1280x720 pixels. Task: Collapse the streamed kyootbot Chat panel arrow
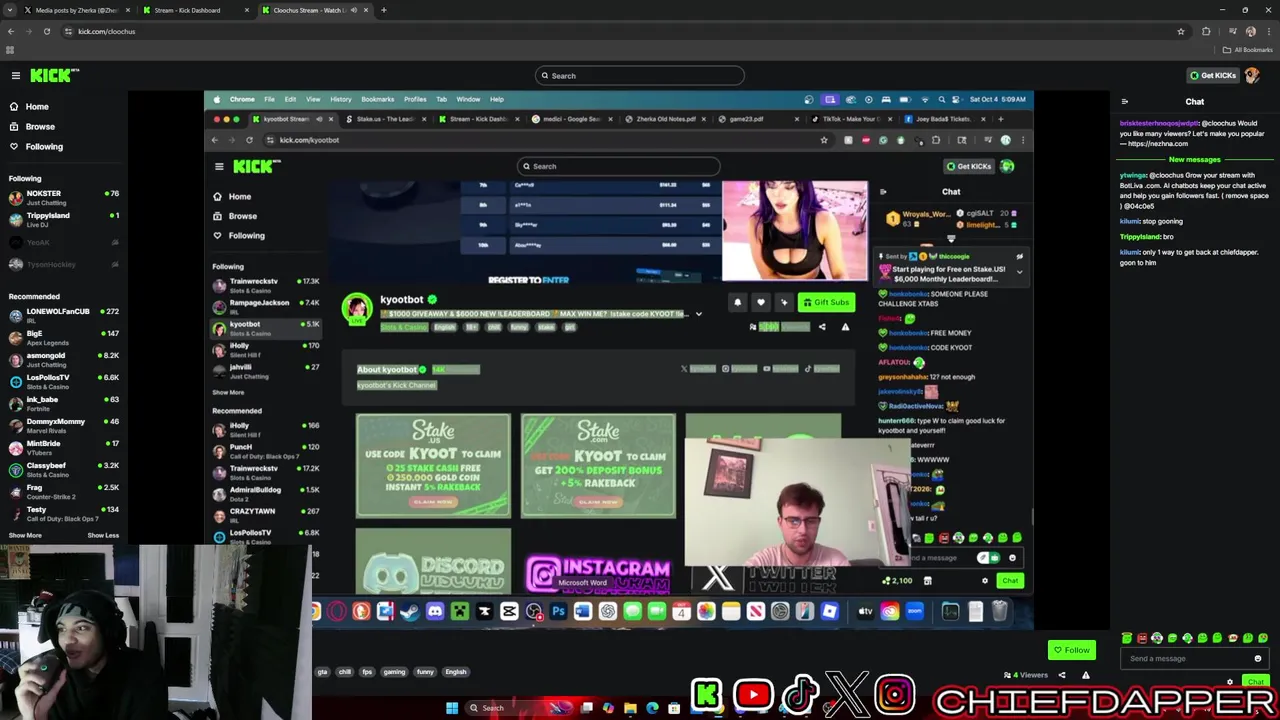pyautogui.click(x=883, y=192)
